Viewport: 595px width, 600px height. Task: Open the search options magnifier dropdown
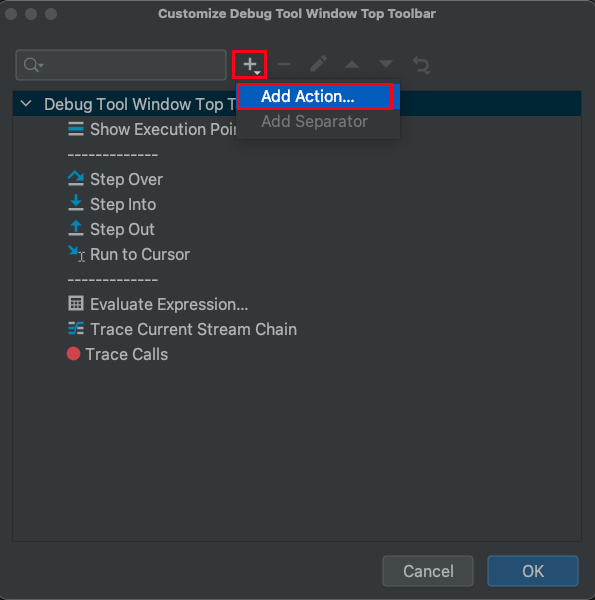point(33,65)
